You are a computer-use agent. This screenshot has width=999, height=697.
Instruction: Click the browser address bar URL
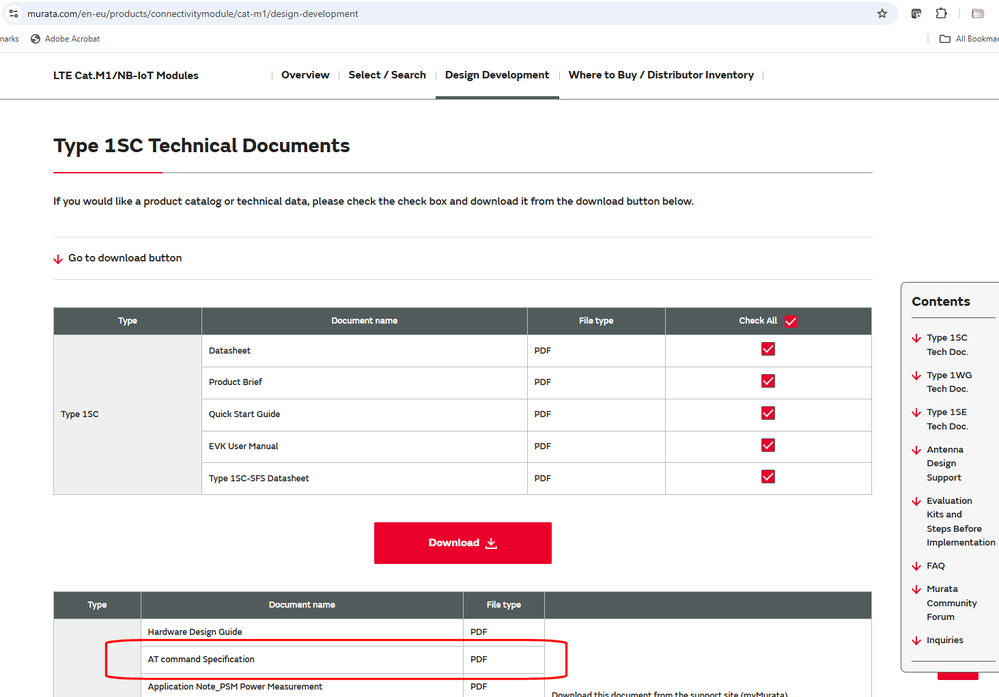192,13
